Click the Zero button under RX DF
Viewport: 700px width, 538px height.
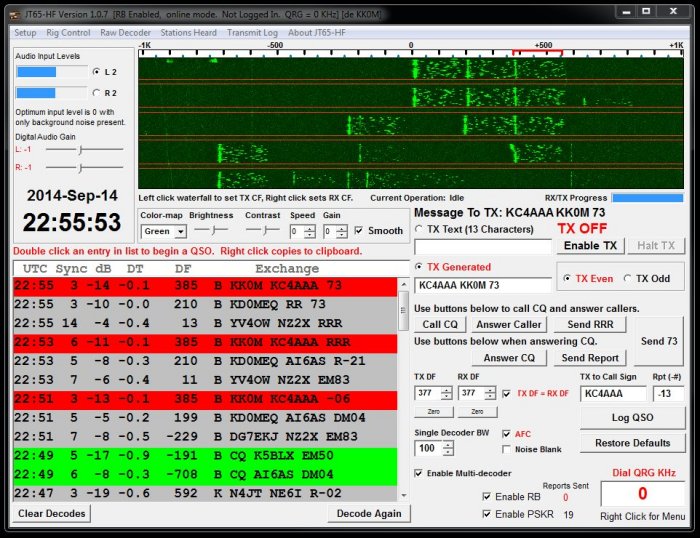477,411
